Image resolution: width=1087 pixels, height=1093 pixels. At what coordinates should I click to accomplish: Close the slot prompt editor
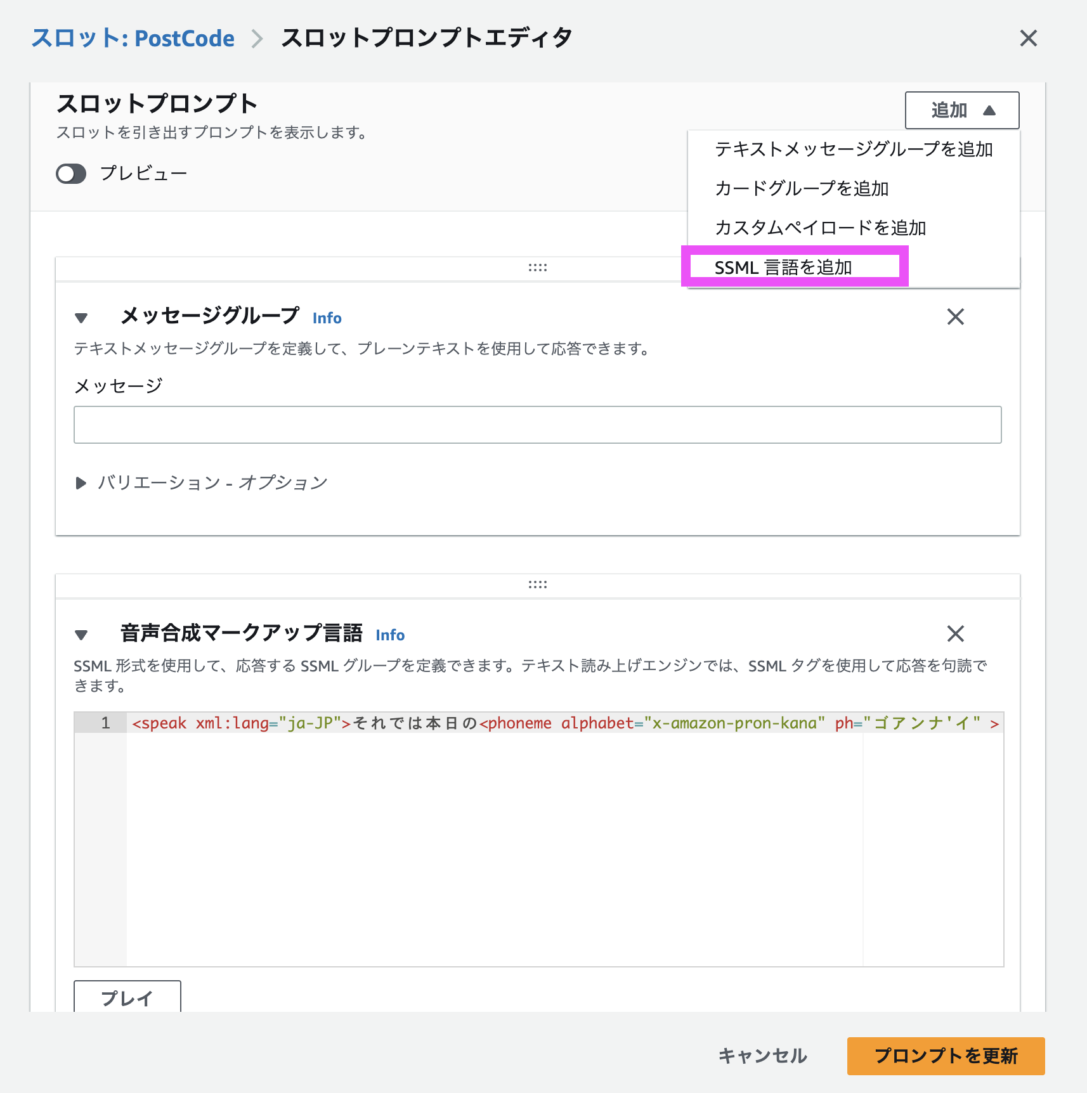[x=1028, y=38]
